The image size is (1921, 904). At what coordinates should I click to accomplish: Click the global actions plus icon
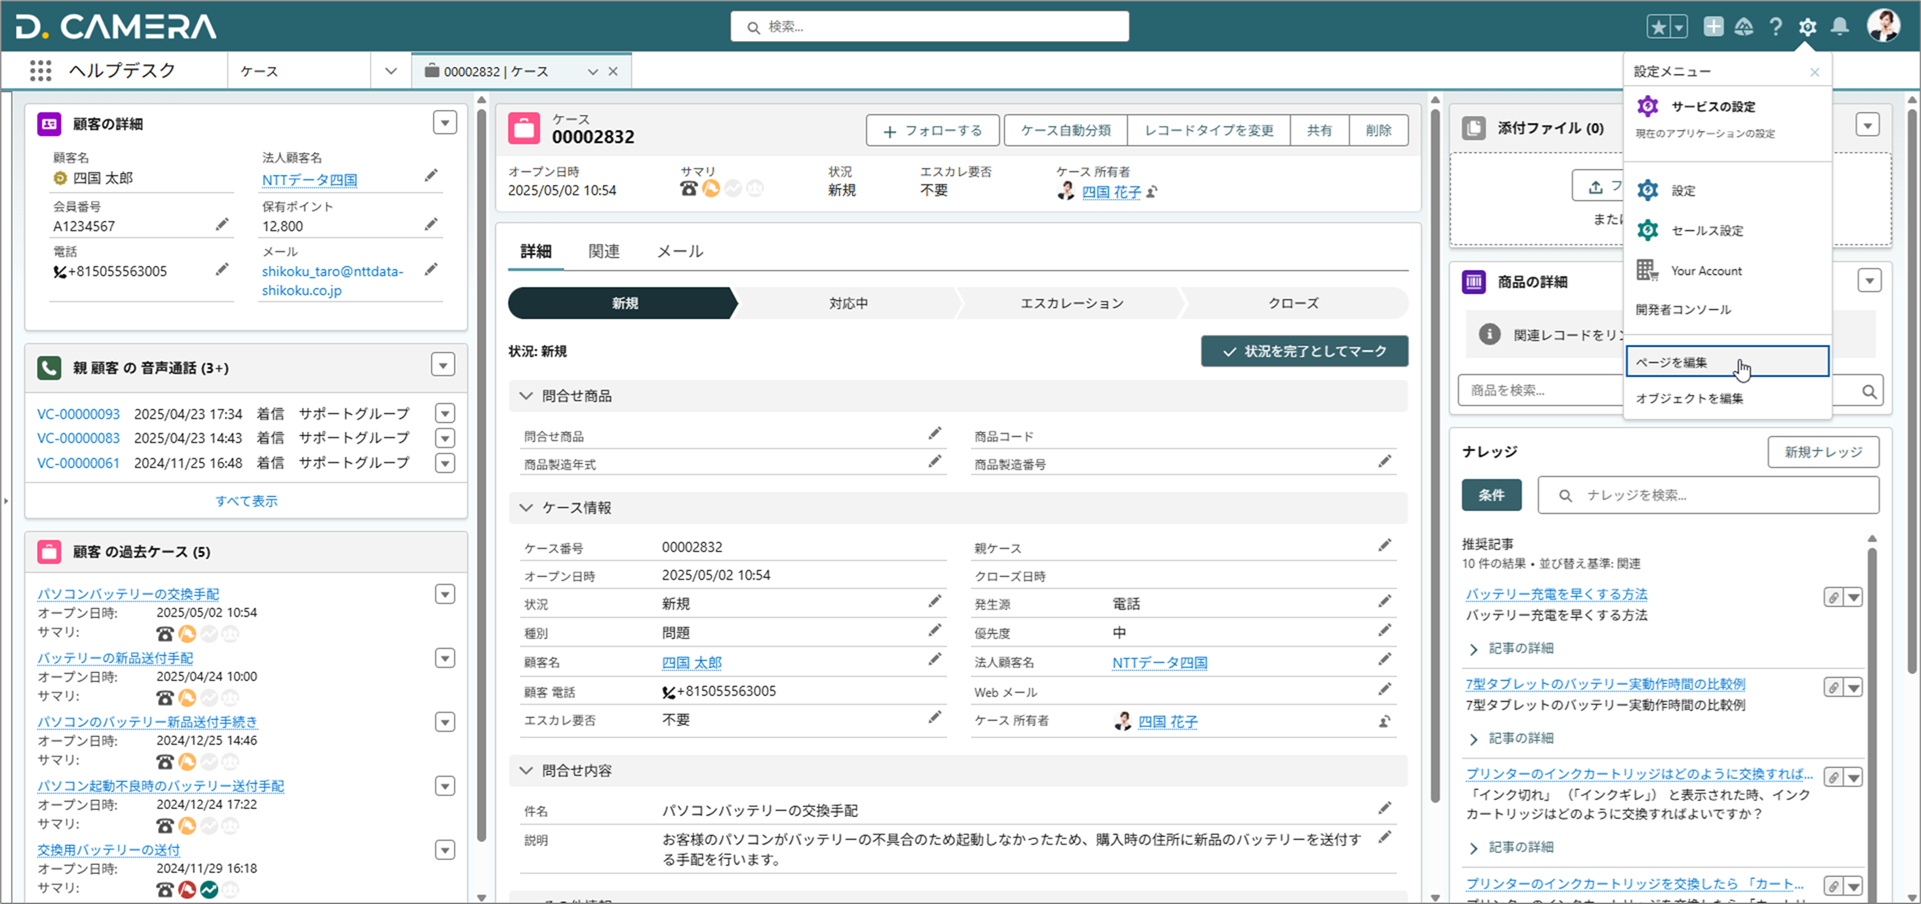pyautogui.click(x=1713, y=27)
